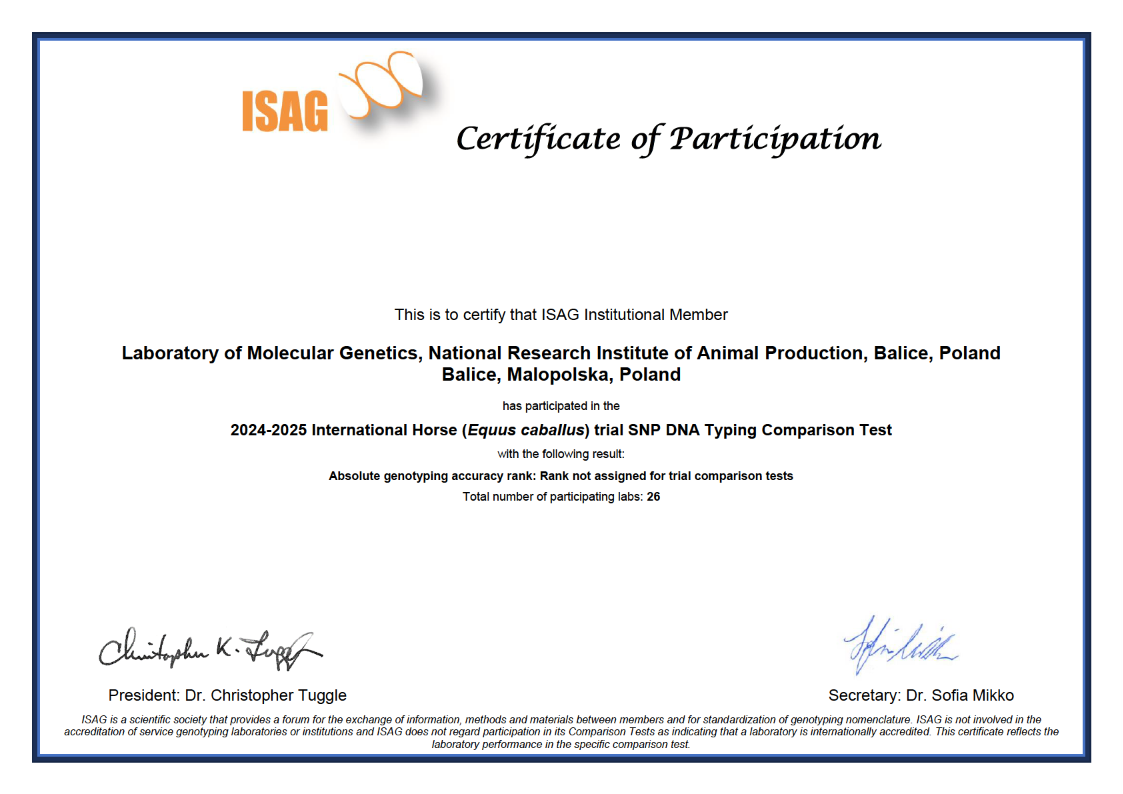Image resolution: width=1123 pixels, height=794 pixels.
Task: Select the ISAG Institutional Member line
Action: click(561, 314)
